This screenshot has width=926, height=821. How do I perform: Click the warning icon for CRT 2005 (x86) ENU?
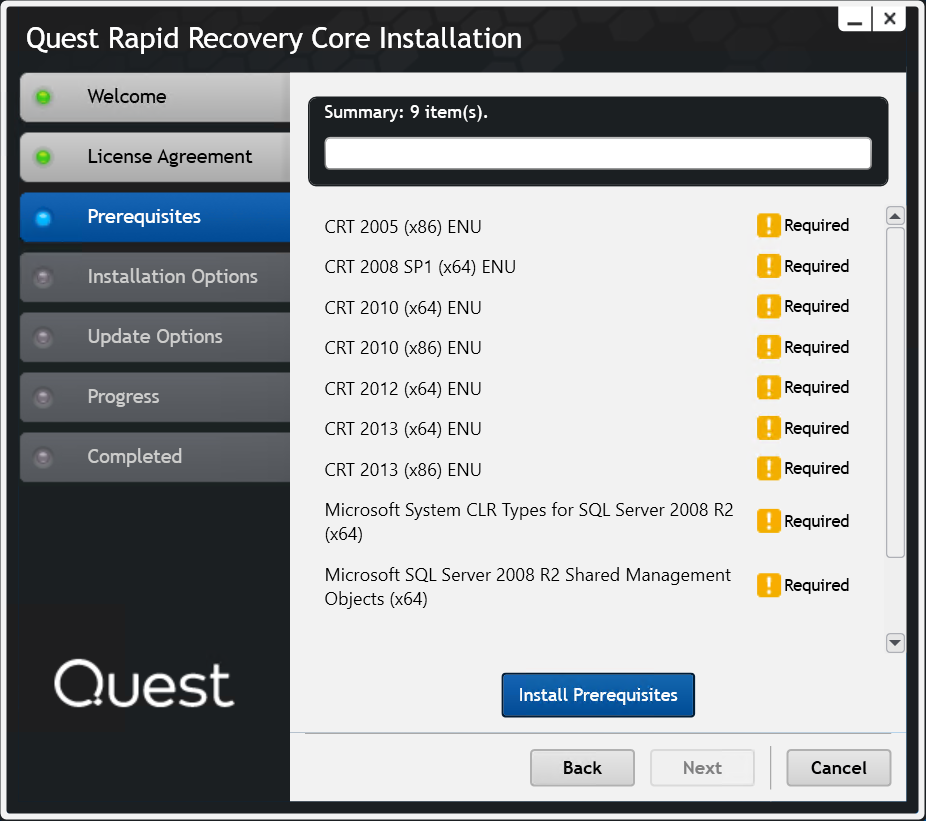[768, 225]
